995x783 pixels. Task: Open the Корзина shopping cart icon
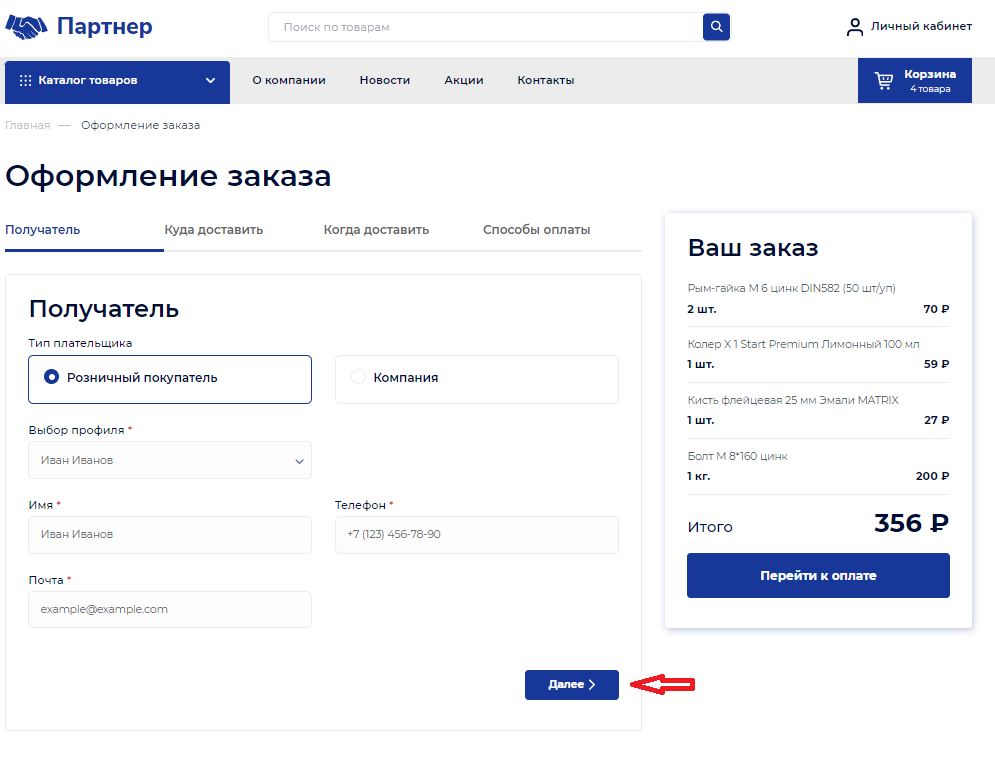click(x=884, y=81)
